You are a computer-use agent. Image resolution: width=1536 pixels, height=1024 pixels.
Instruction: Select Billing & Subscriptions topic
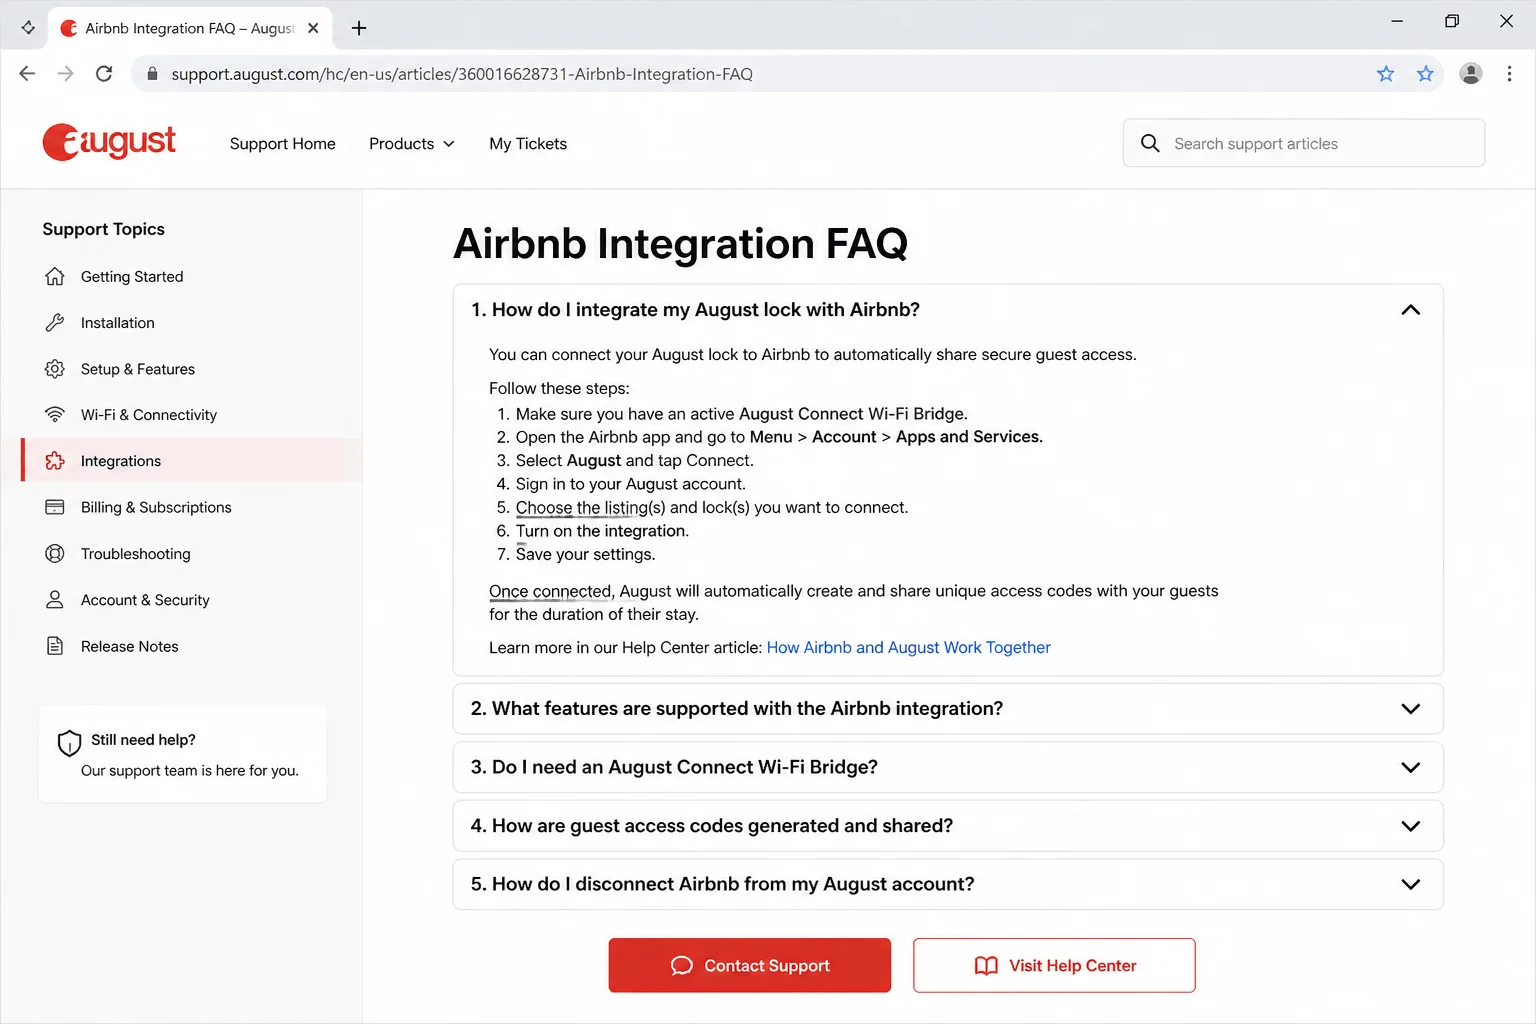(191, 507)
